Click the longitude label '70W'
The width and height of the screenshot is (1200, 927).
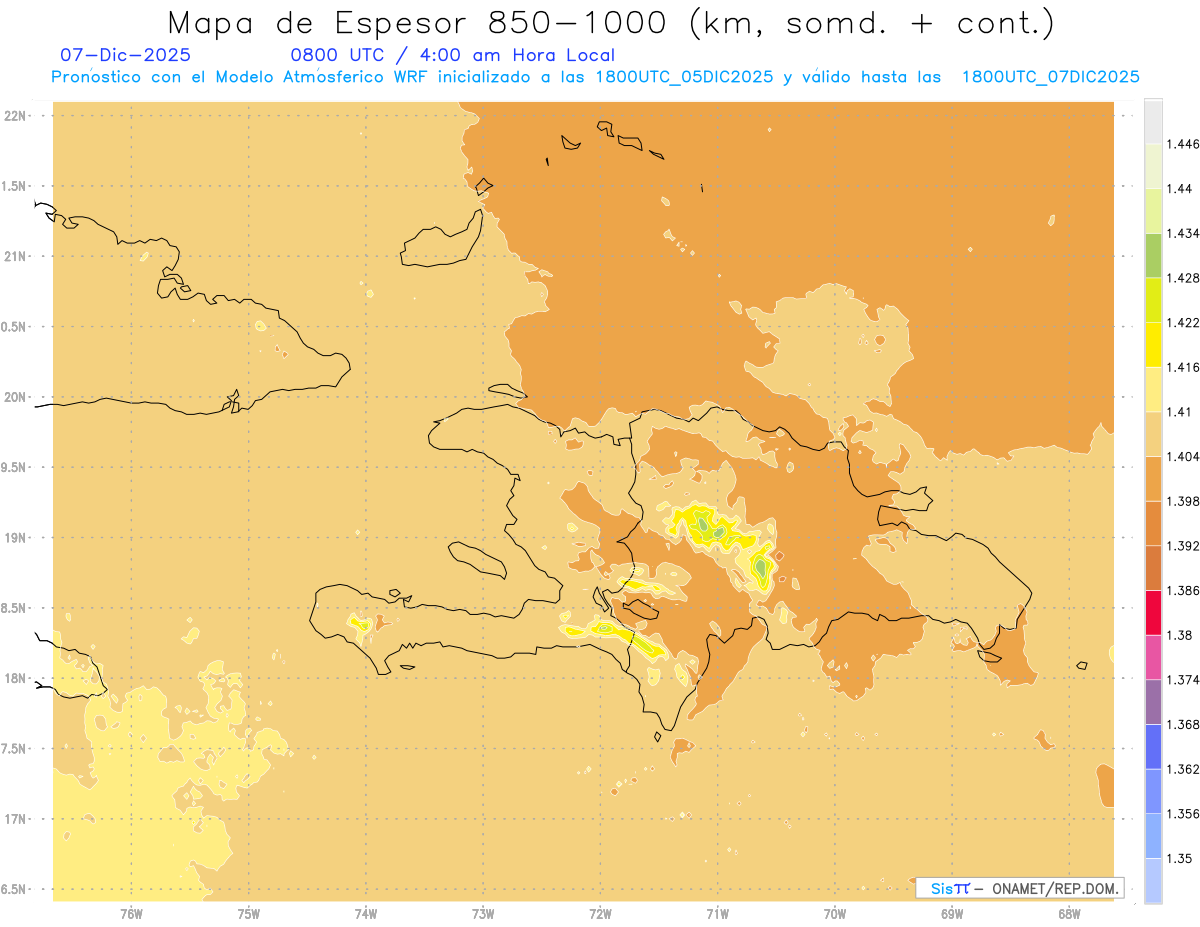click(835, 913)
